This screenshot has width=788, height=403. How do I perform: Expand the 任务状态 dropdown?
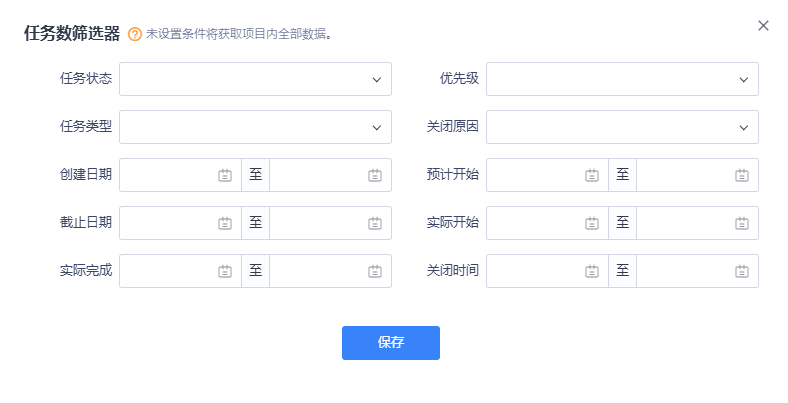(255, 79)
